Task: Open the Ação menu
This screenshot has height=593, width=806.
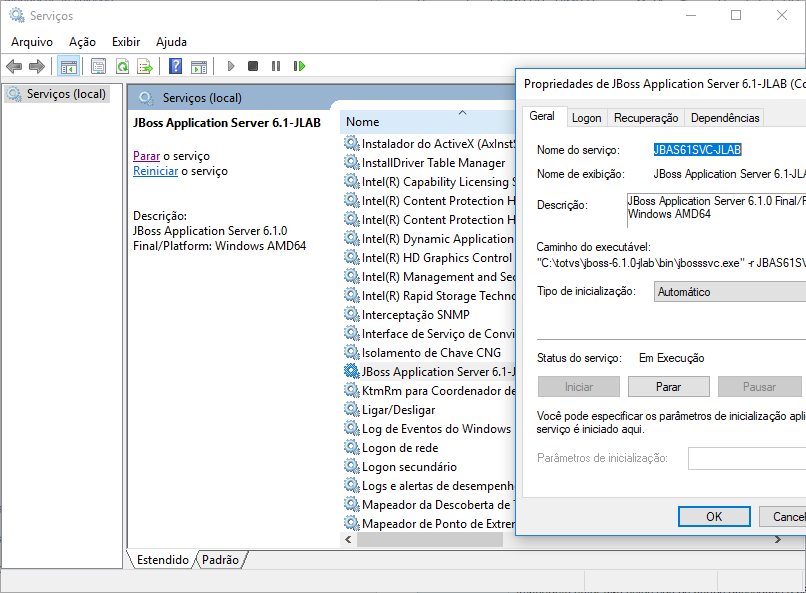Action: coord(82,42)
